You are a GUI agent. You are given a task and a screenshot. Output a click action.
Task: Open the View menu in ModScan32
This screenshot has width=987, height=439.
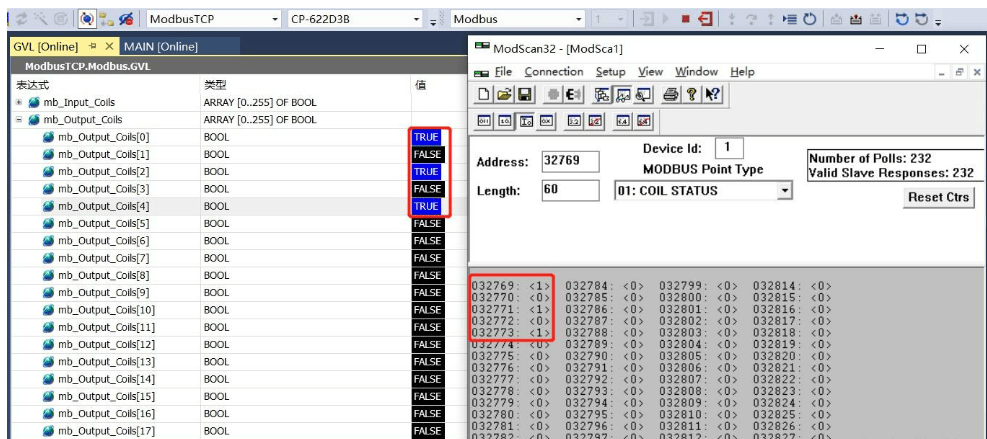point(650,72)
